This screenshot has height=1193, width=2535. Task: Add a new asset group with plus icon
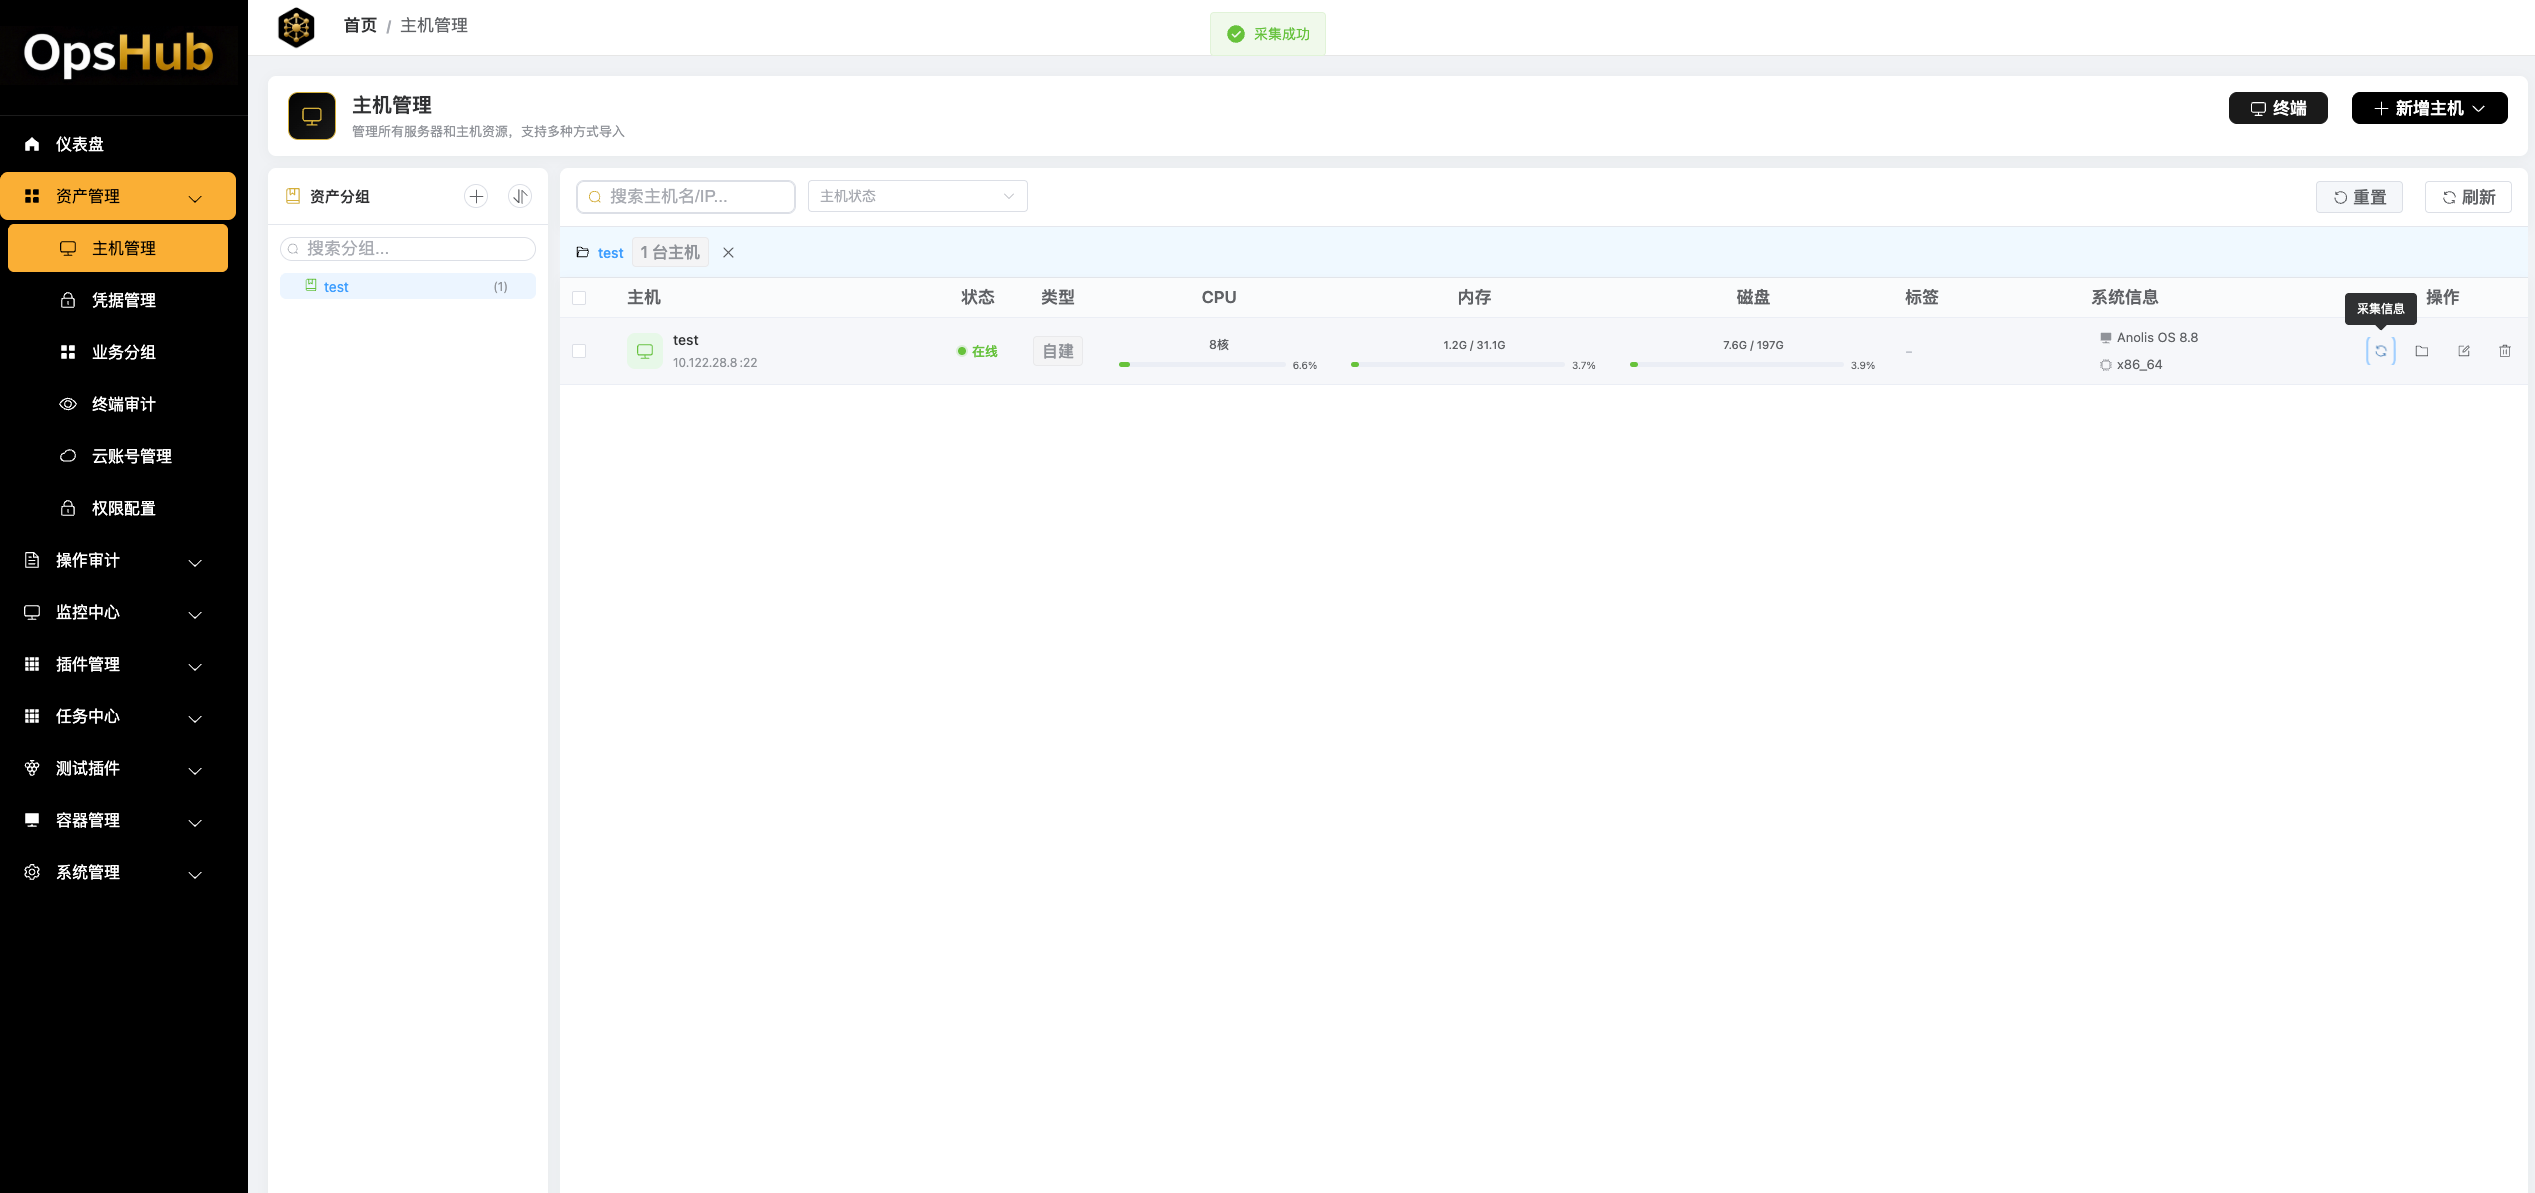point(476,196)
